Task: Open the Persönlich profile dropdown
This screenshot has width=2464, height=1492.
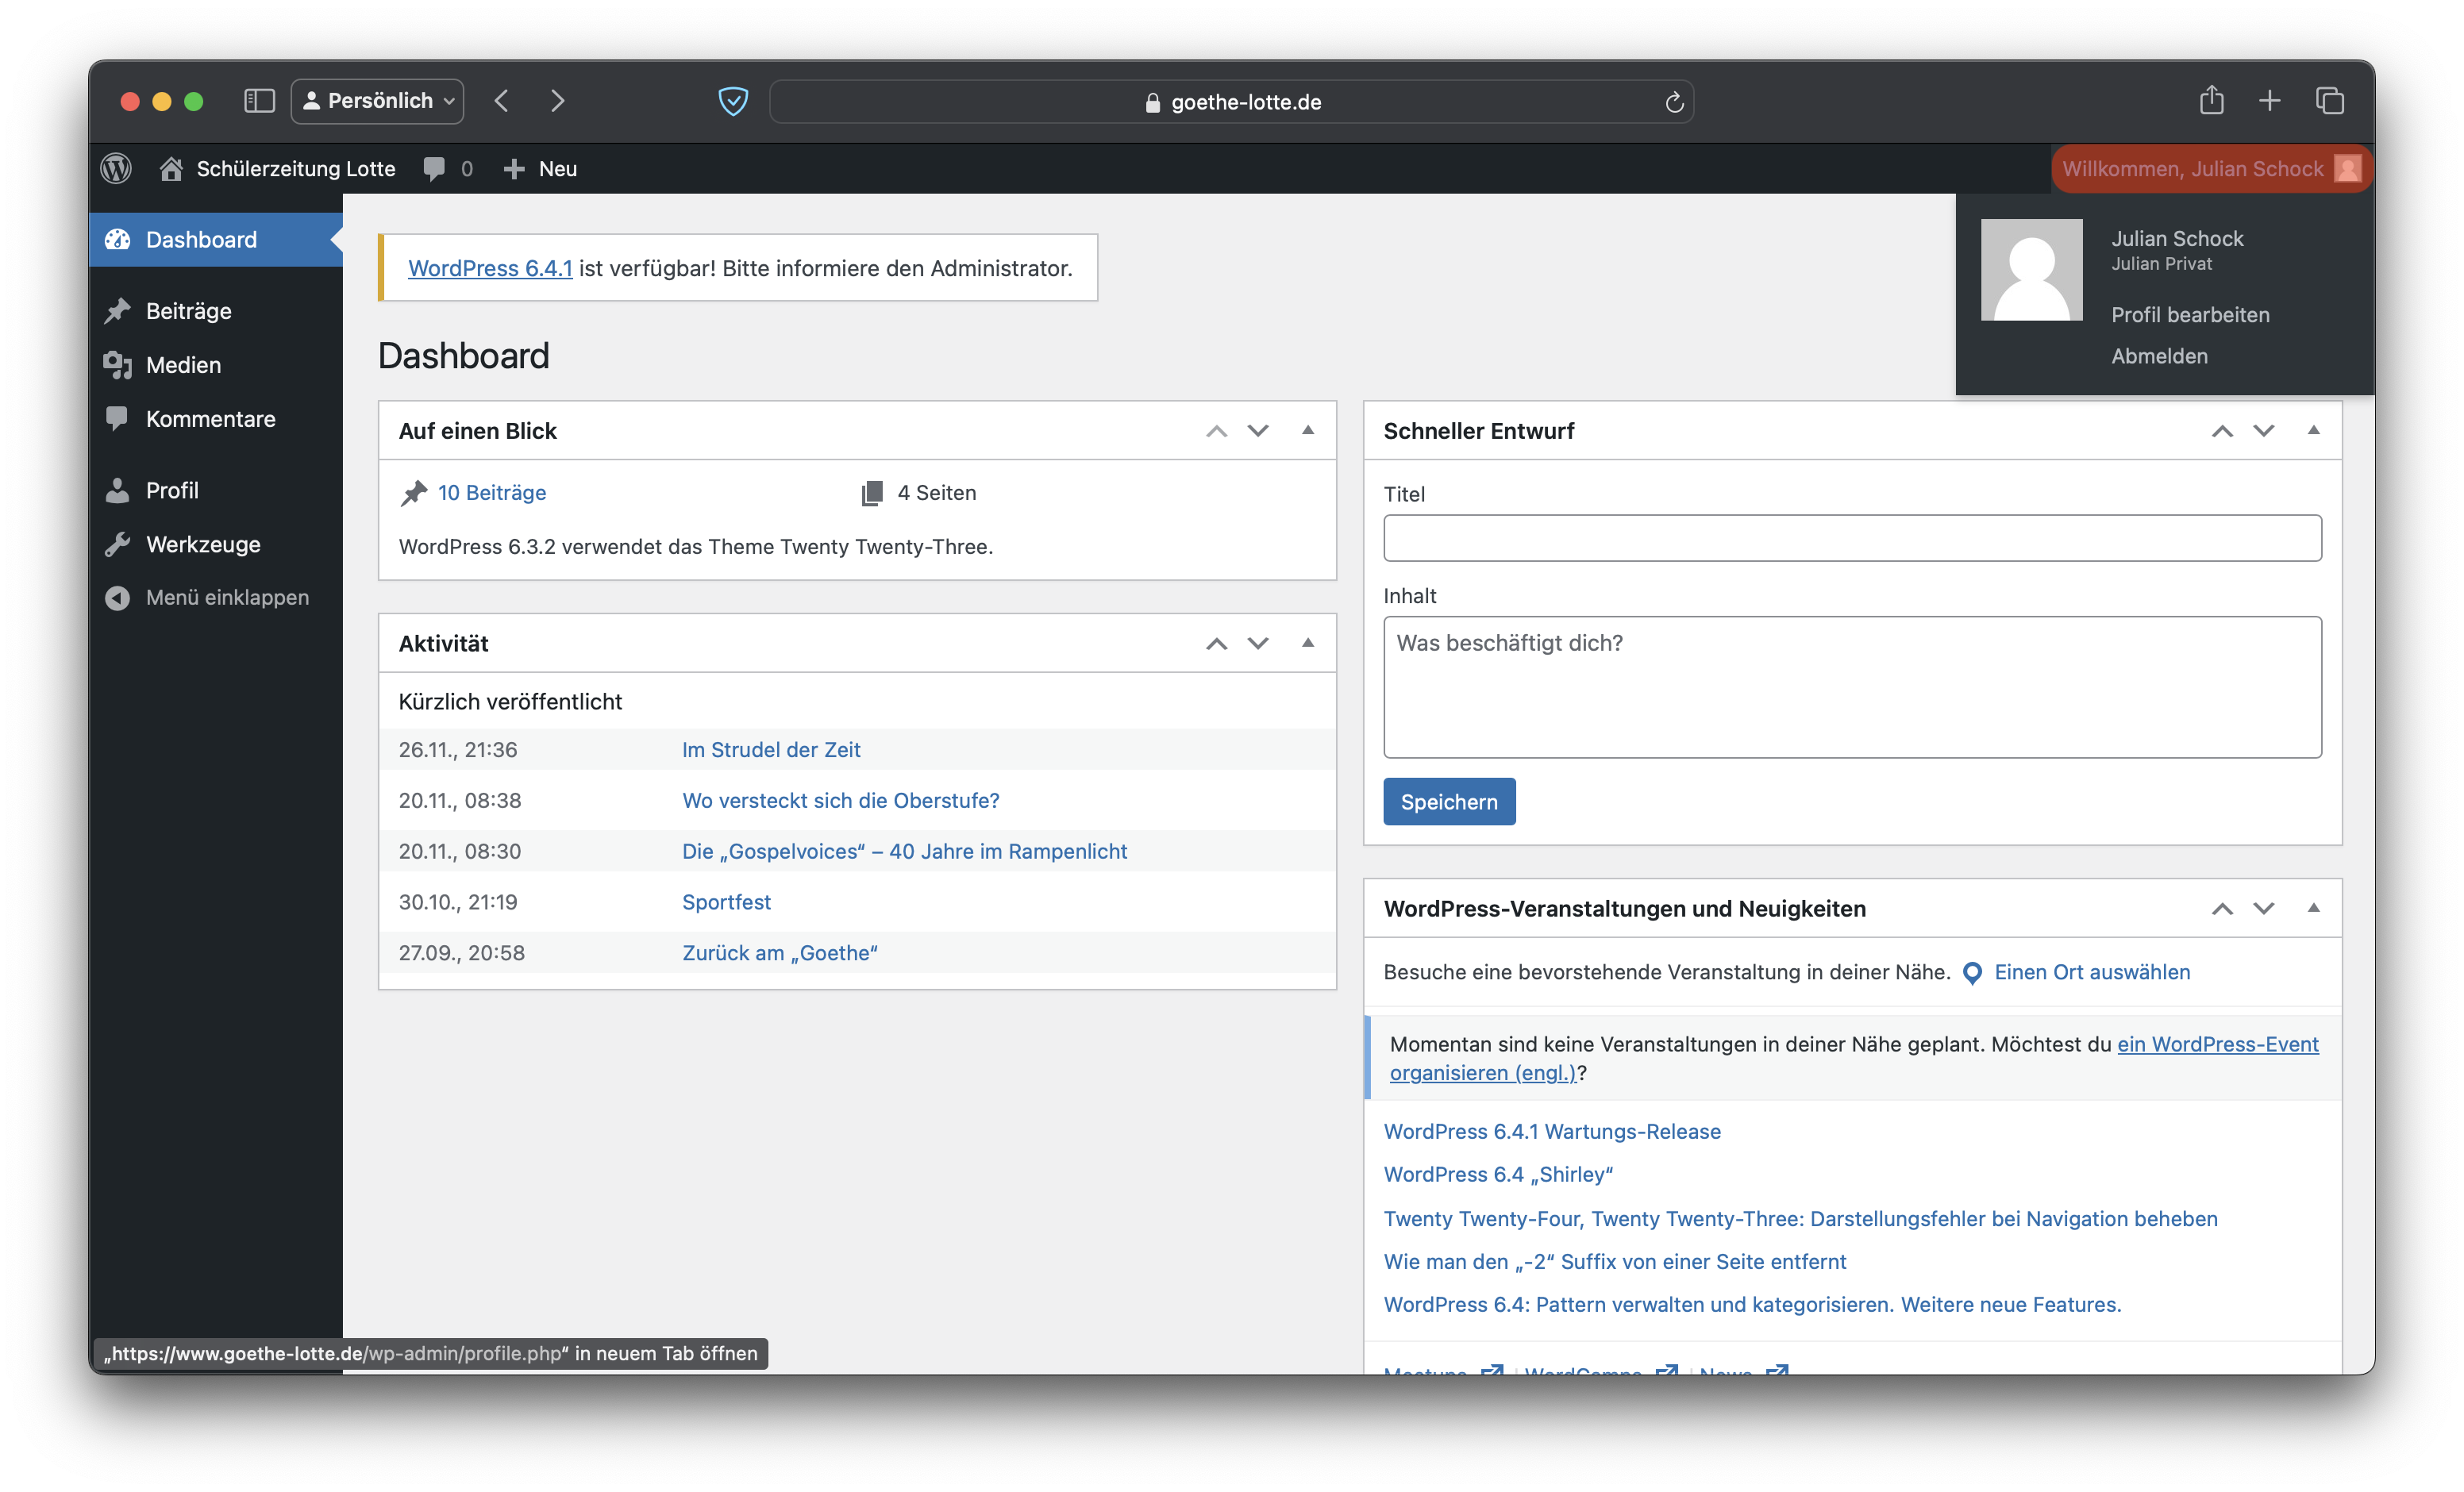Action: tap(378, 101)
